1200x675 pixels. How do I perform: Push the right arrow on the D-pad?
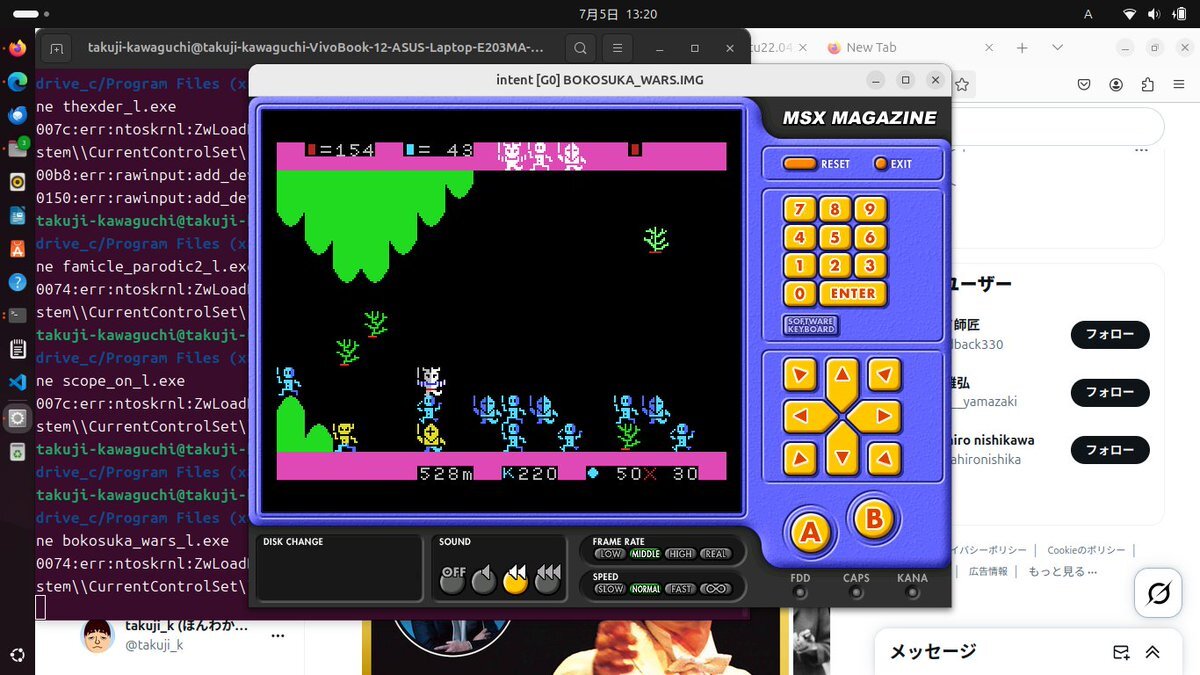(x=879, y=415)
